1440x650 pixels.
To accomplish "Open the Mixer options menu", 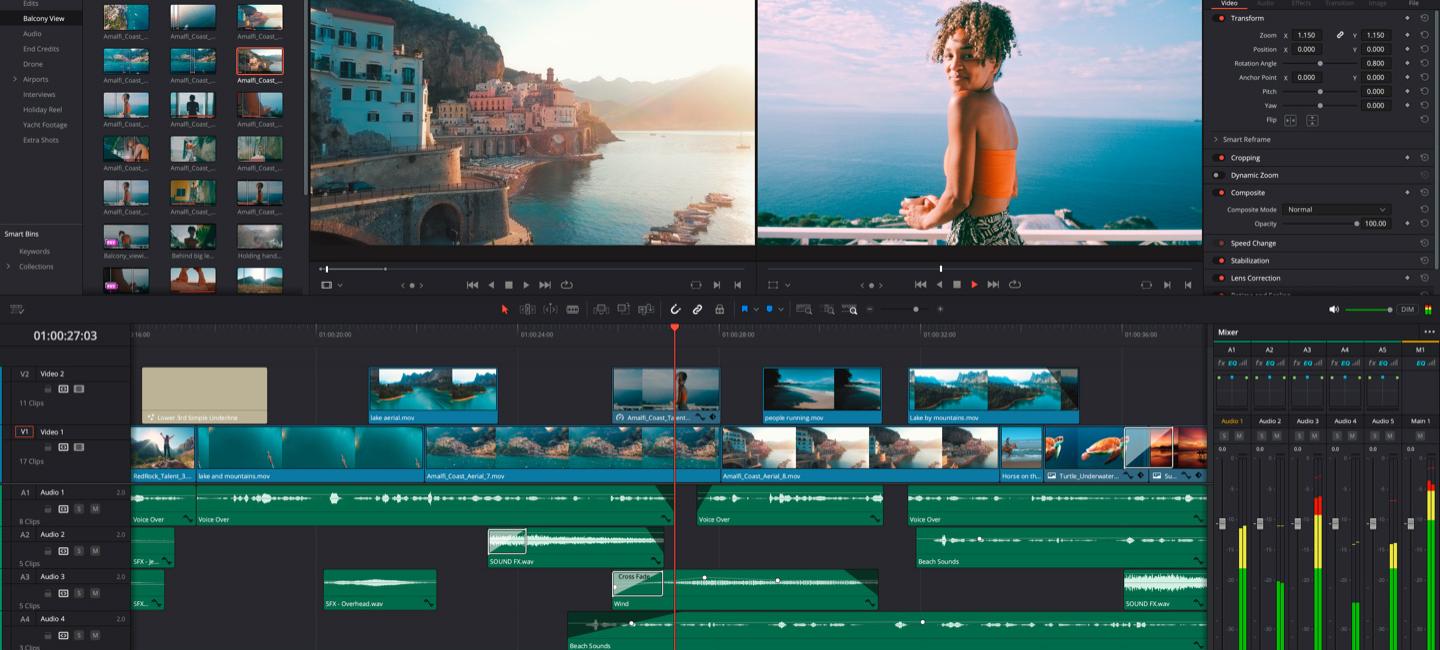I will point(1429,332).
